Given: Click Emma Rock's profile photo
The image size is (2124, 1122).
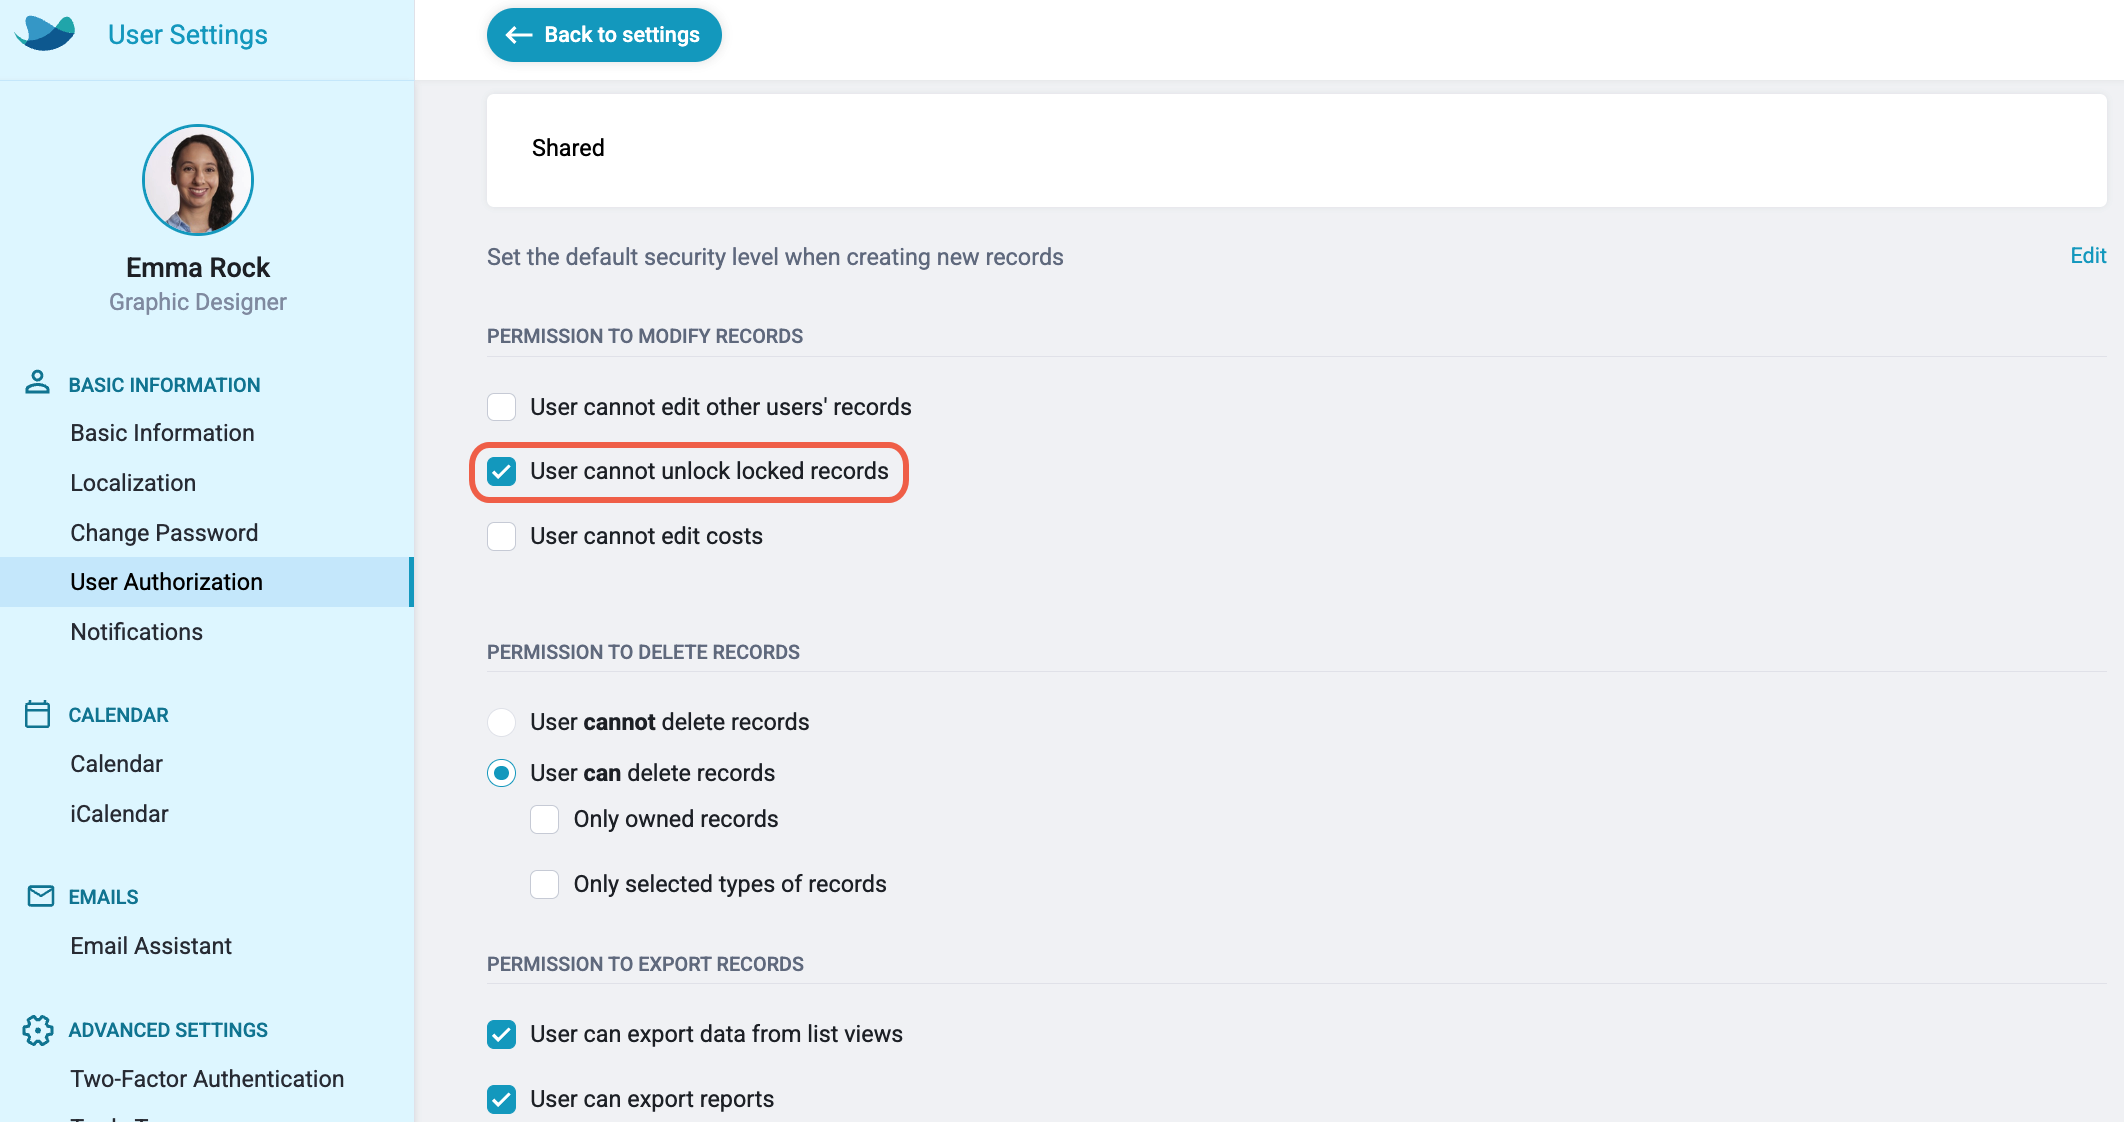Looking at the screenshot, I should pos(198,180).
